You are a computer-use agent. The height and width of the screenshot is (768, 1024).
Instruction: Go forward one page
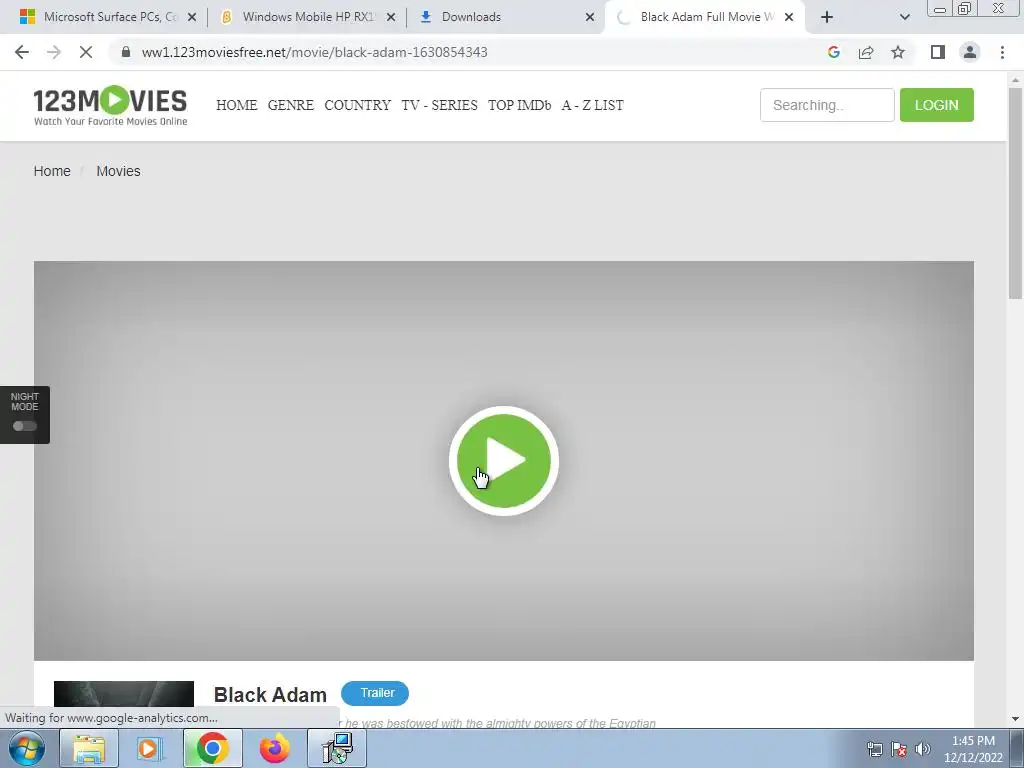[54, 52]
